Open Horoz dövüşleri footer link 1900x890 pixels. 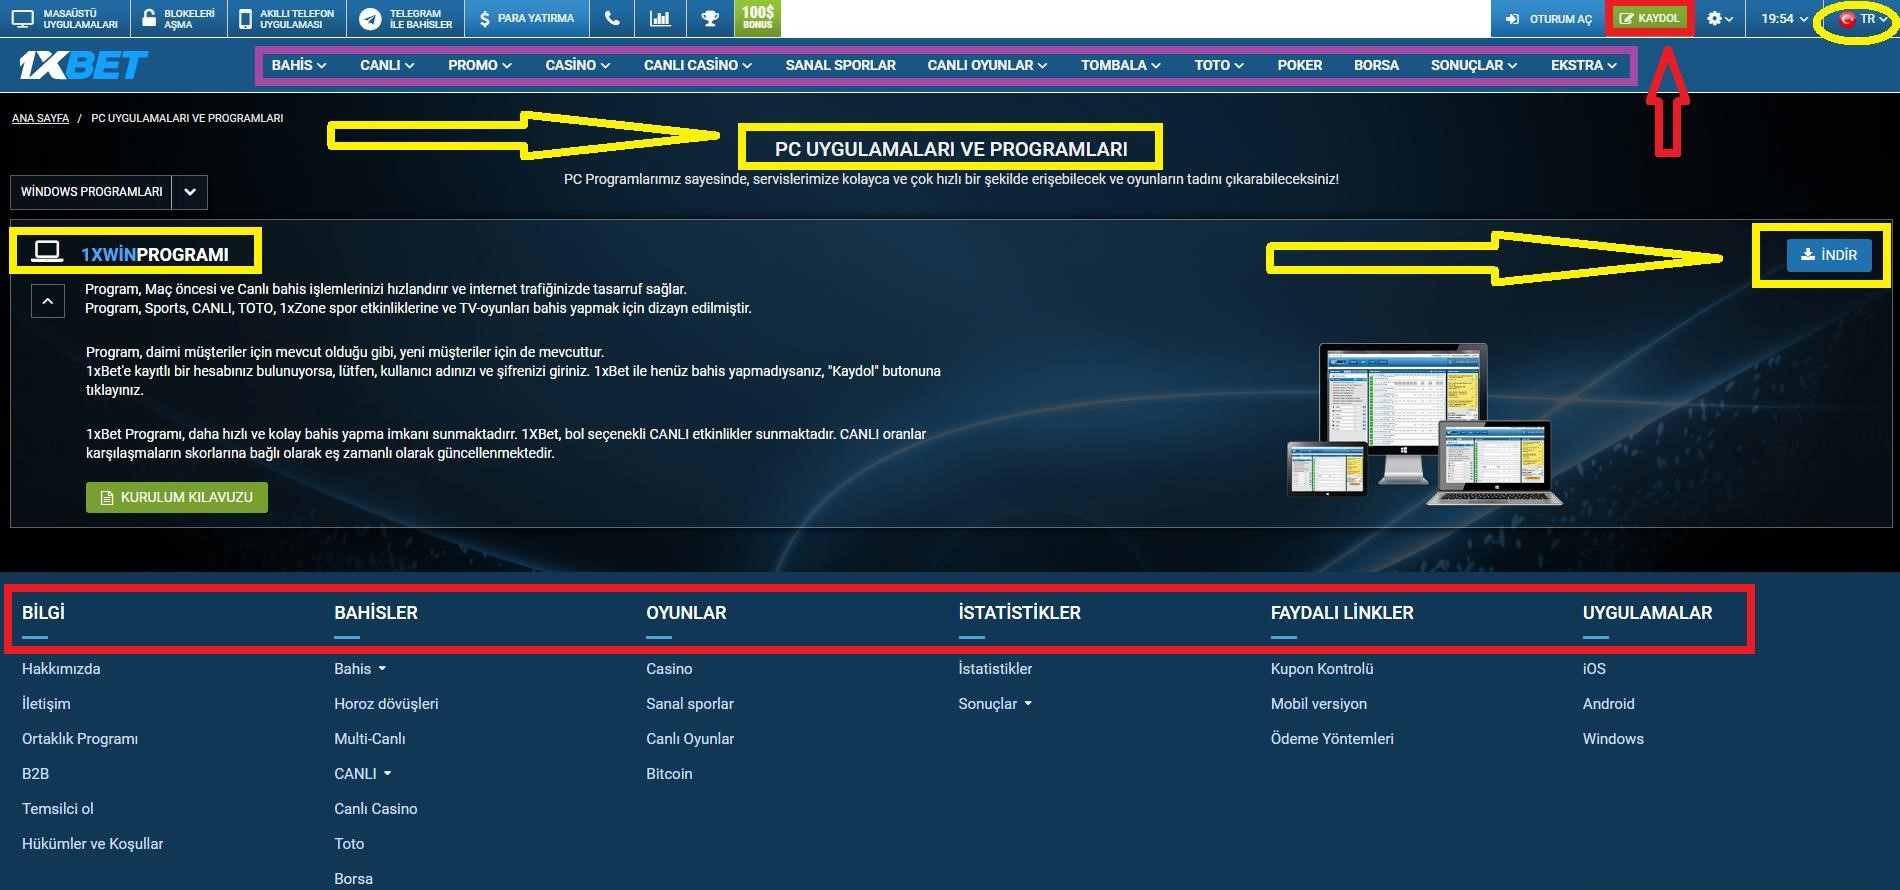386,704
